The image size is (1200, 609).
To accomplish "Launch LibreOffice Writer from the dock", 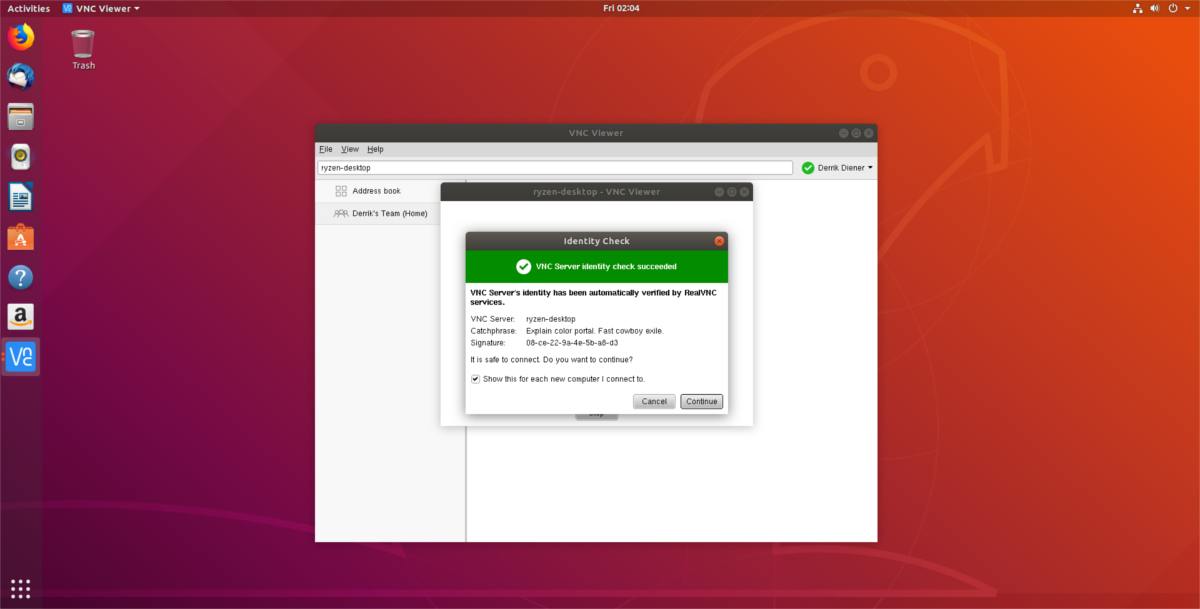I will [21, 197].
